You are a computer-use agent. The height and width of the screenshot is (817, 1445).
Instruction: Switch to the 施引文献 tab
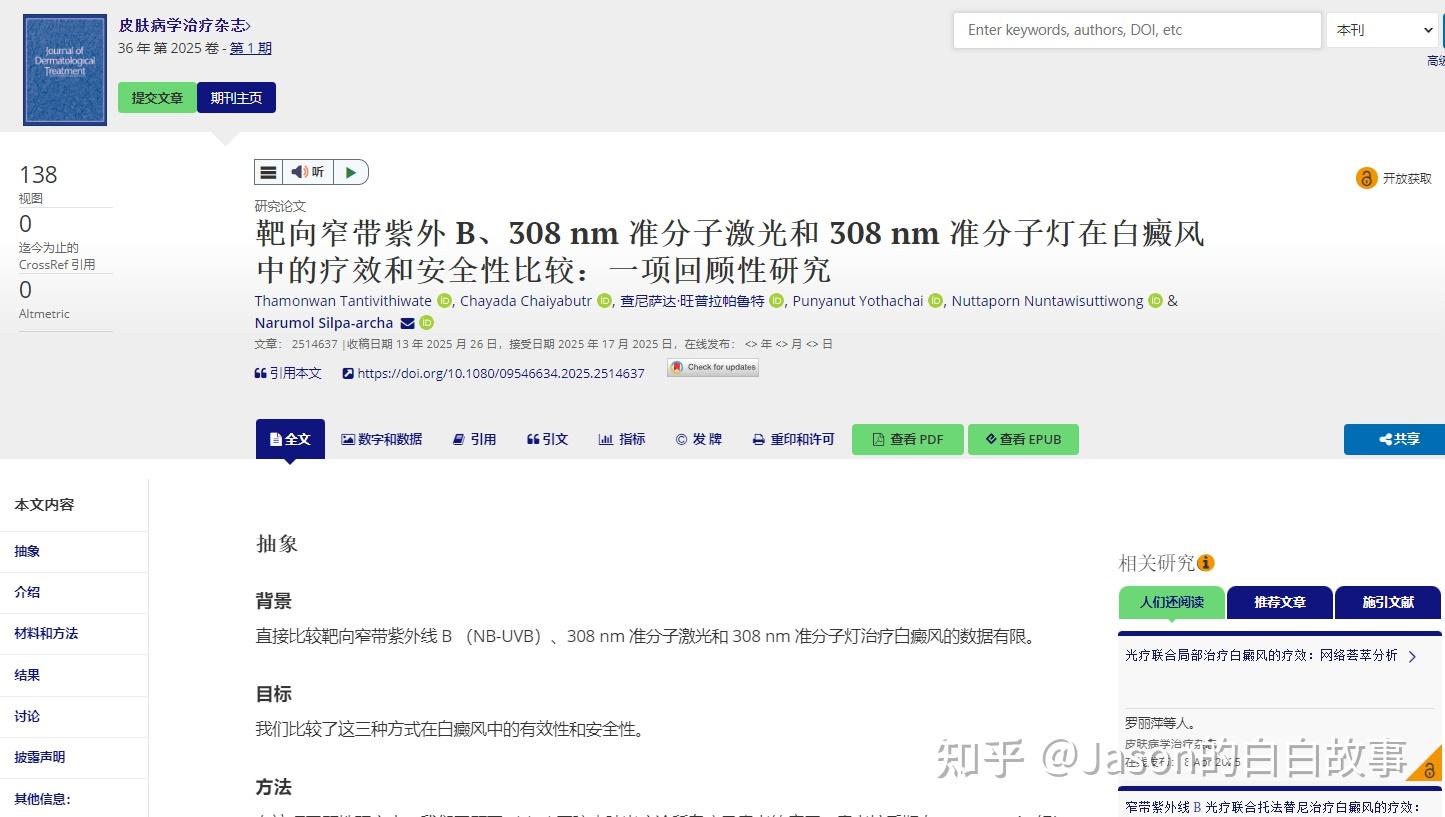point(1387,602)
